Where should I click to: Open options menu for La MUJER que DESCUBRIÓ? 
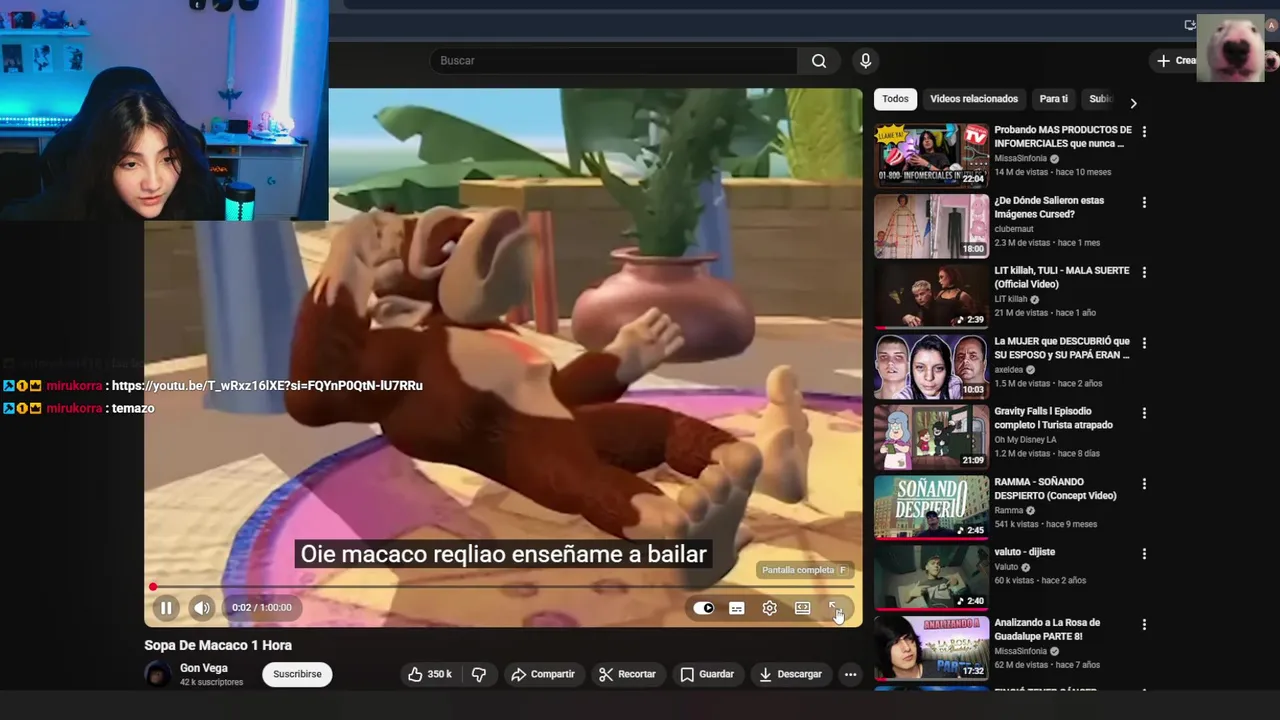[1144, 343]
